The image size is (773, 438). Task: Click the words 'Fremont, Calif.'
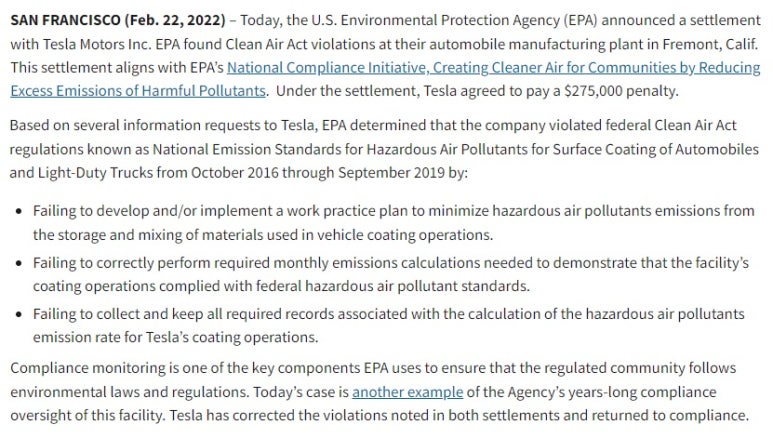pos(710,44)
